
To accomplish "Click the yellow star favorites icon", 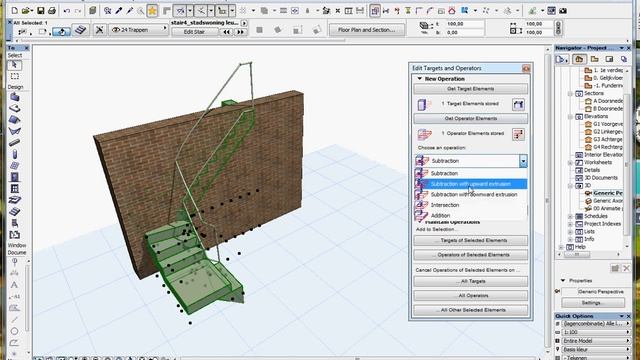I will (x=152, y=11).
